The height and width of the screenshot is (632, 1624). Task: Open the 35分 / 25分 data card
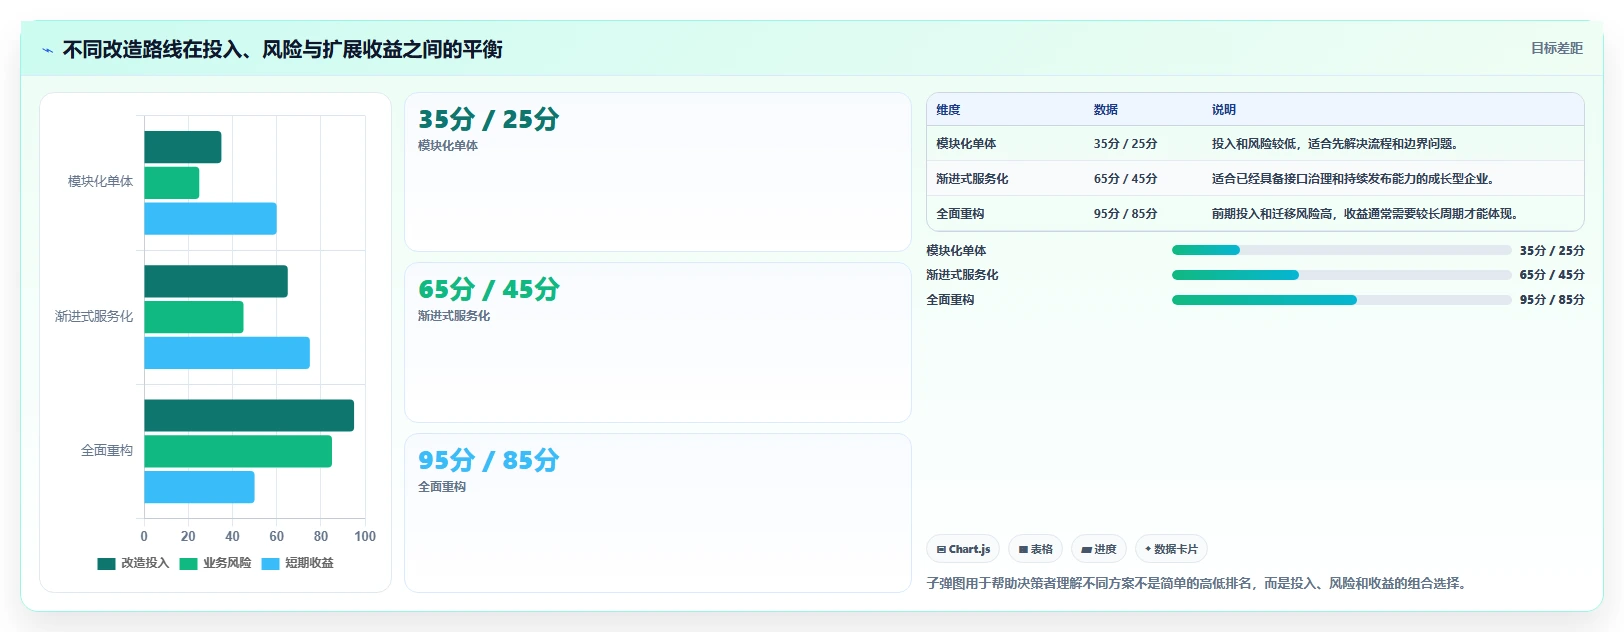658,172
